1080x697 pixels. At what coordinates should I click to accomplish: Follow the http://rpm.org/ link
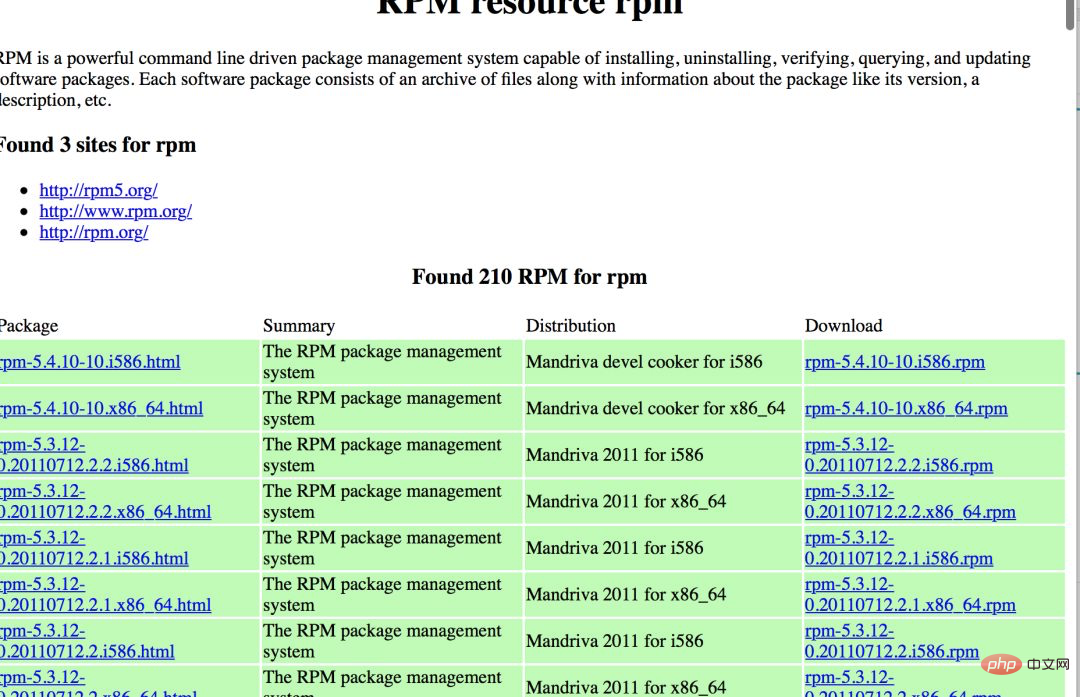pyautogui.click(x=94, y=232)
